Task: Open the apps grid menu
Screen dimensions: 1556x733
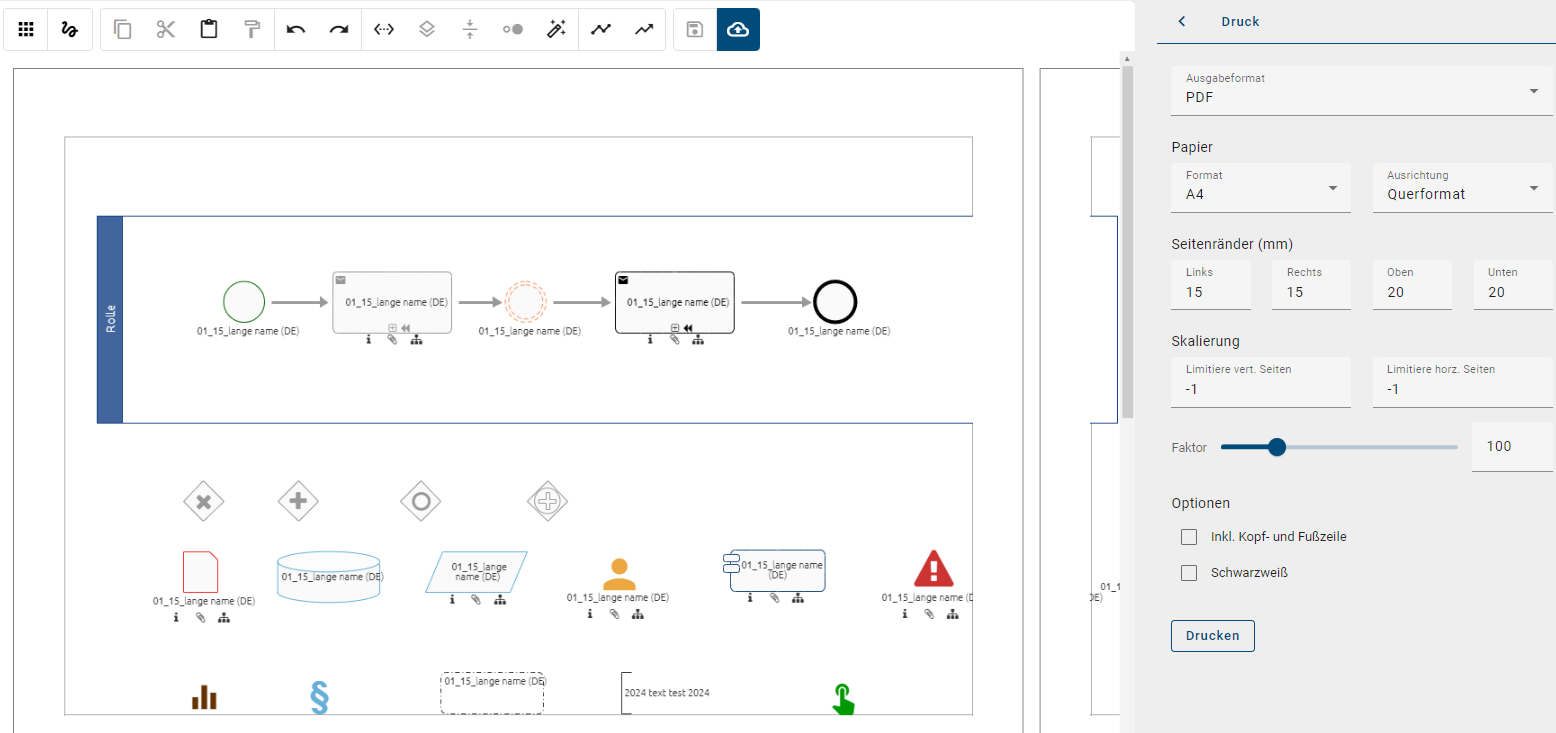Action: point(26,29)
